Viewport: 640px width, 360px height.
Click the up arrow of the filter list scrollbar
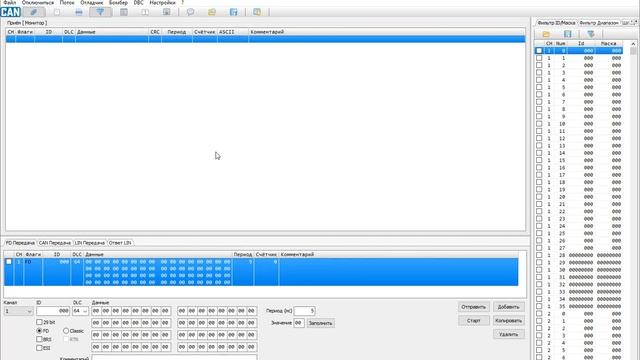coord(633,44)
